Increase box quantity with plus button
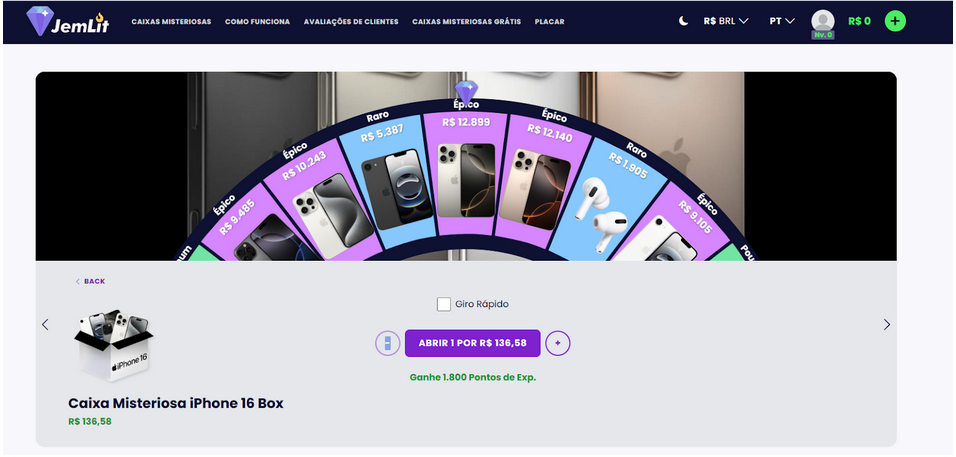 (x=558, y=344)
